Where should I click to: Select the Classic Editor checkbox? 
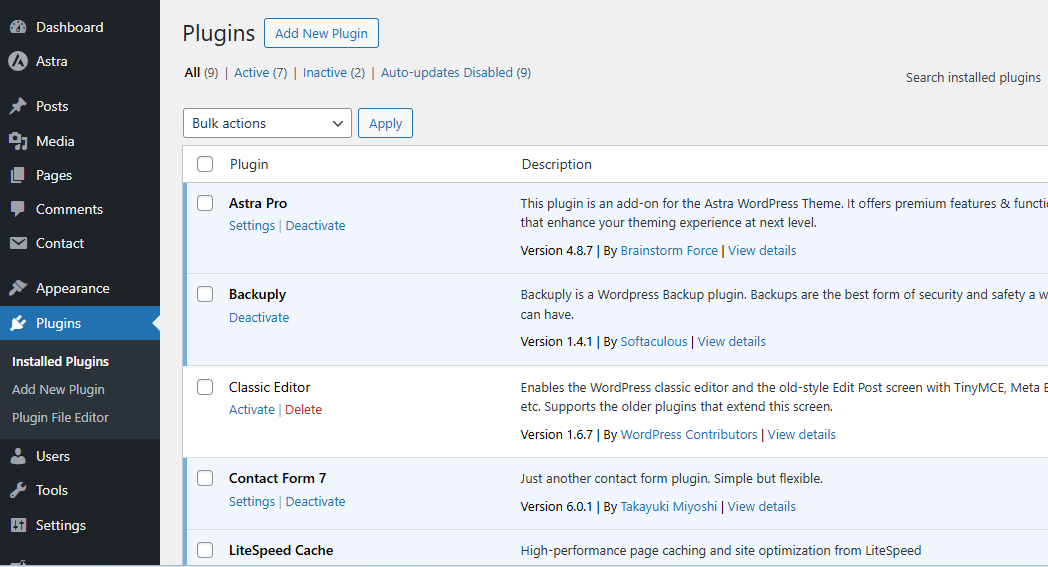click(205, 387)
